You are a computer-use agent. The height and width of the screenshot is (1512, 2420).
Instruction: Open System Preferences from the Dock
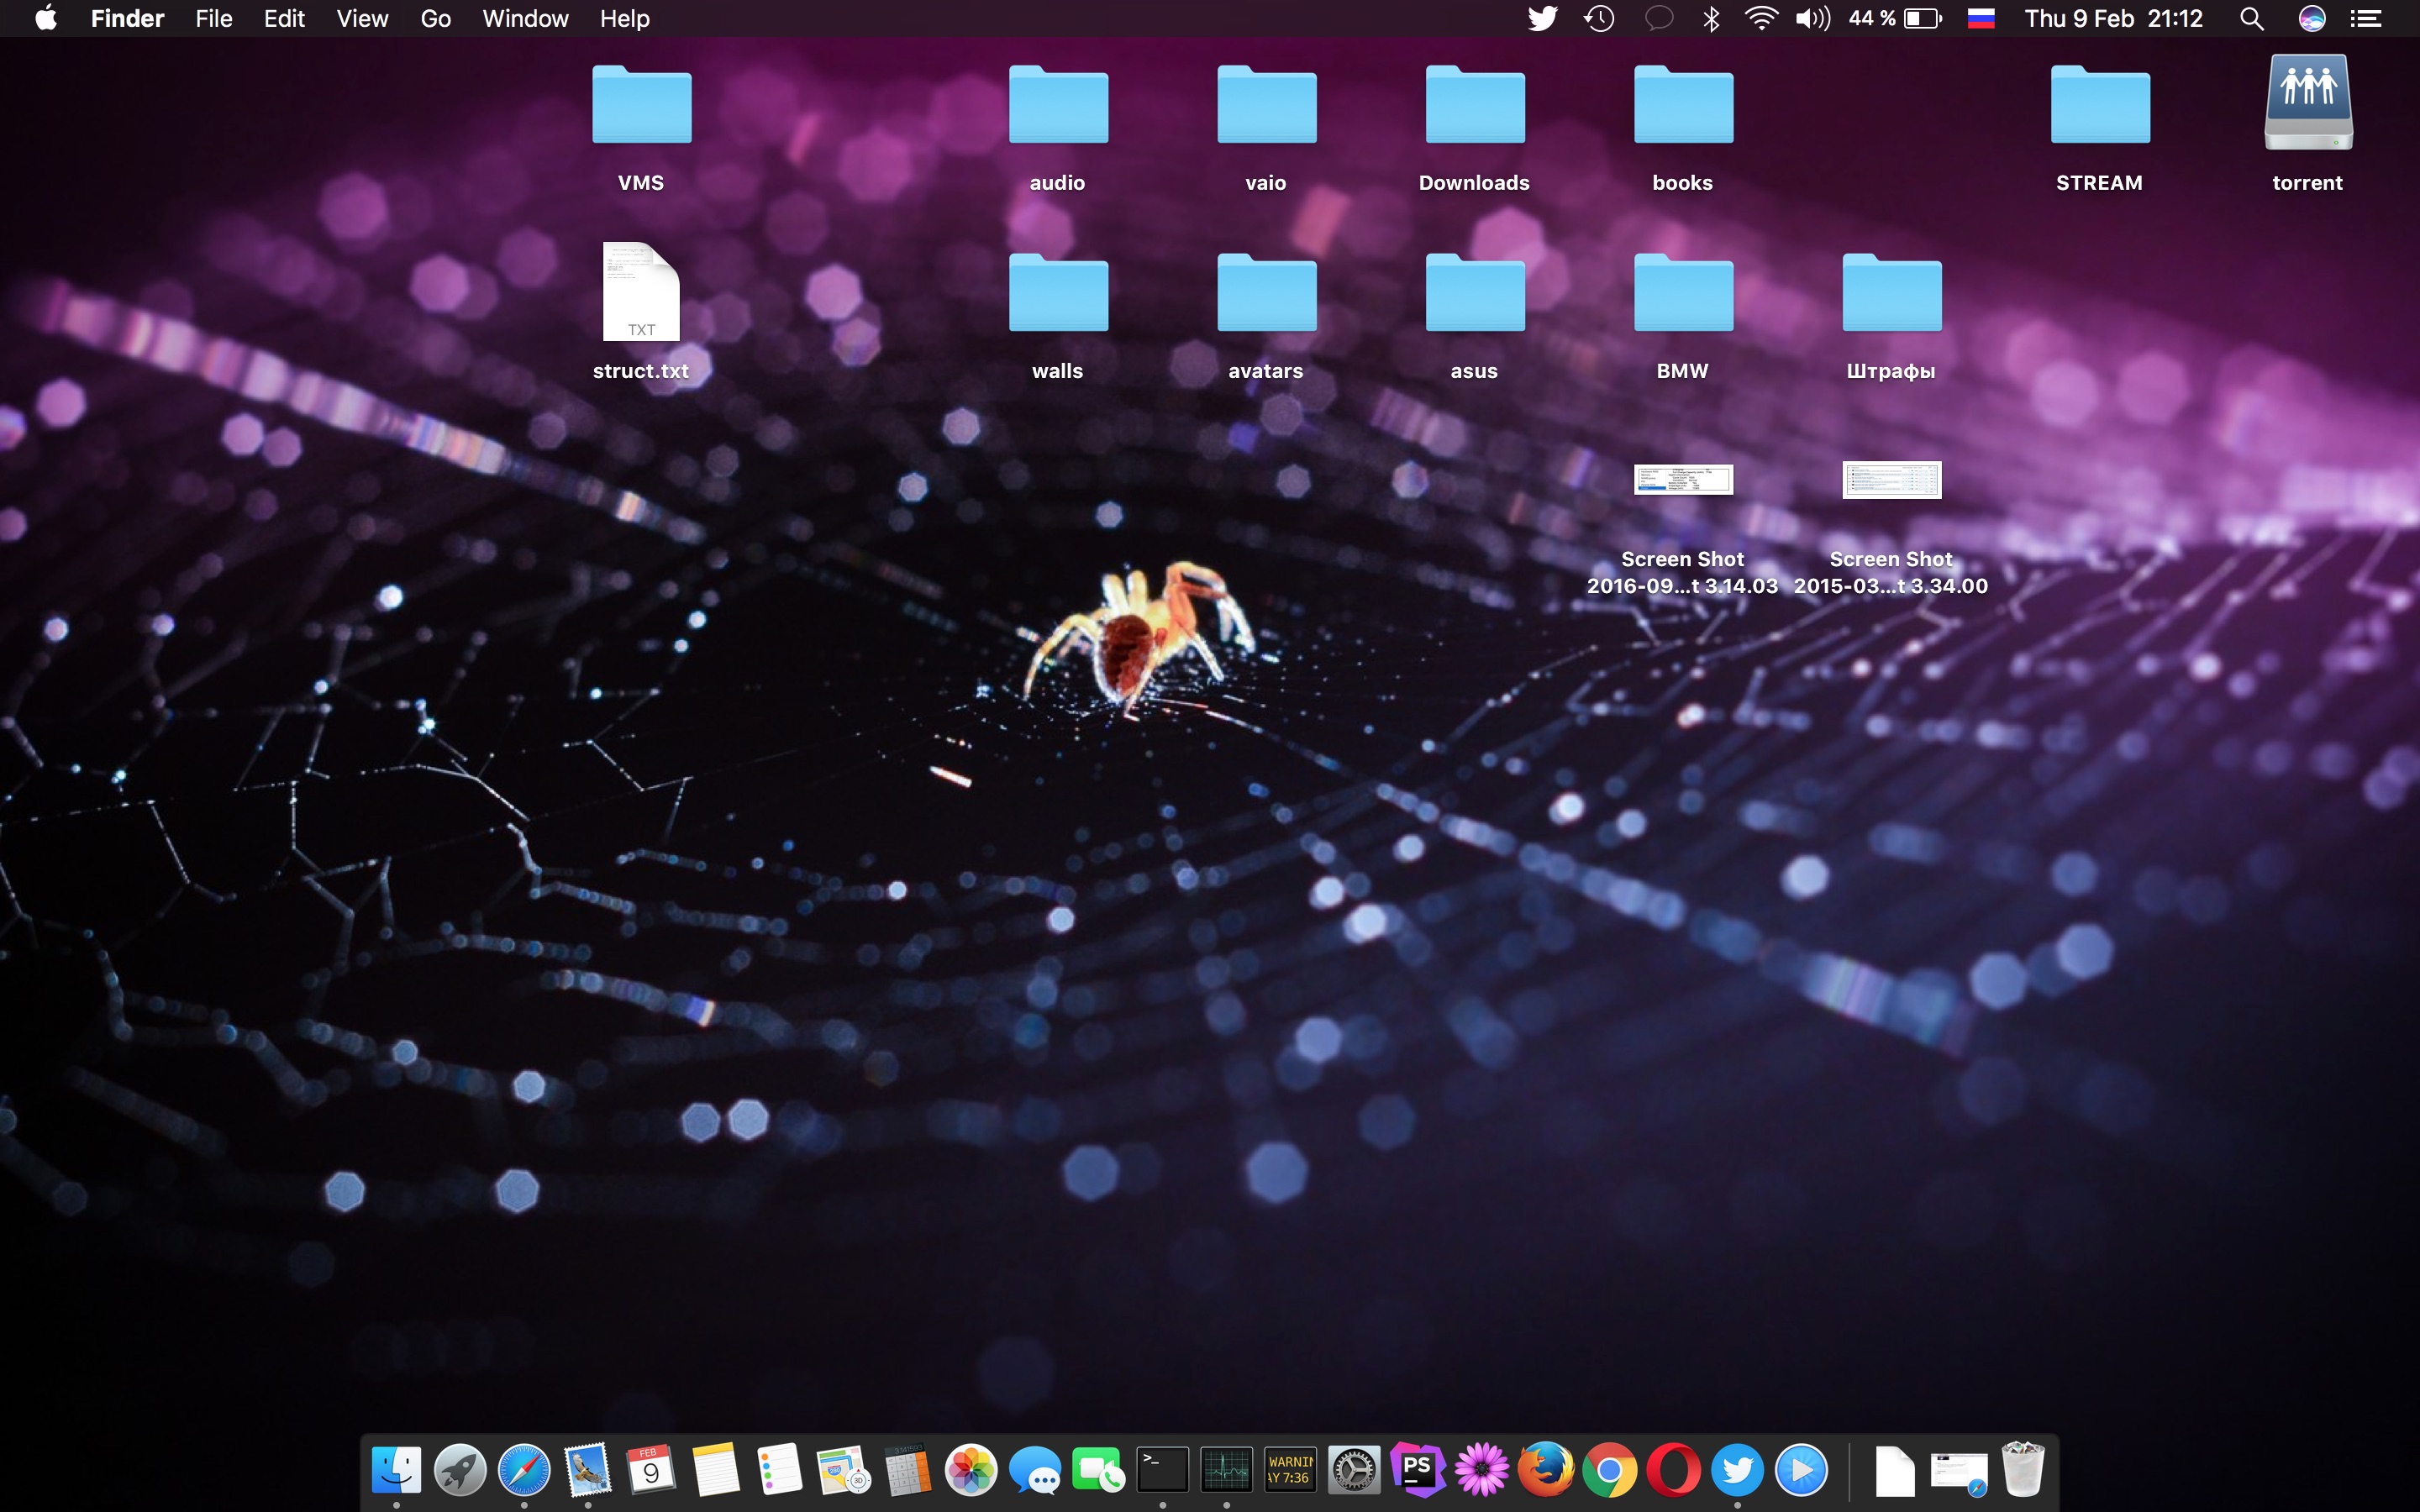1353,1470
